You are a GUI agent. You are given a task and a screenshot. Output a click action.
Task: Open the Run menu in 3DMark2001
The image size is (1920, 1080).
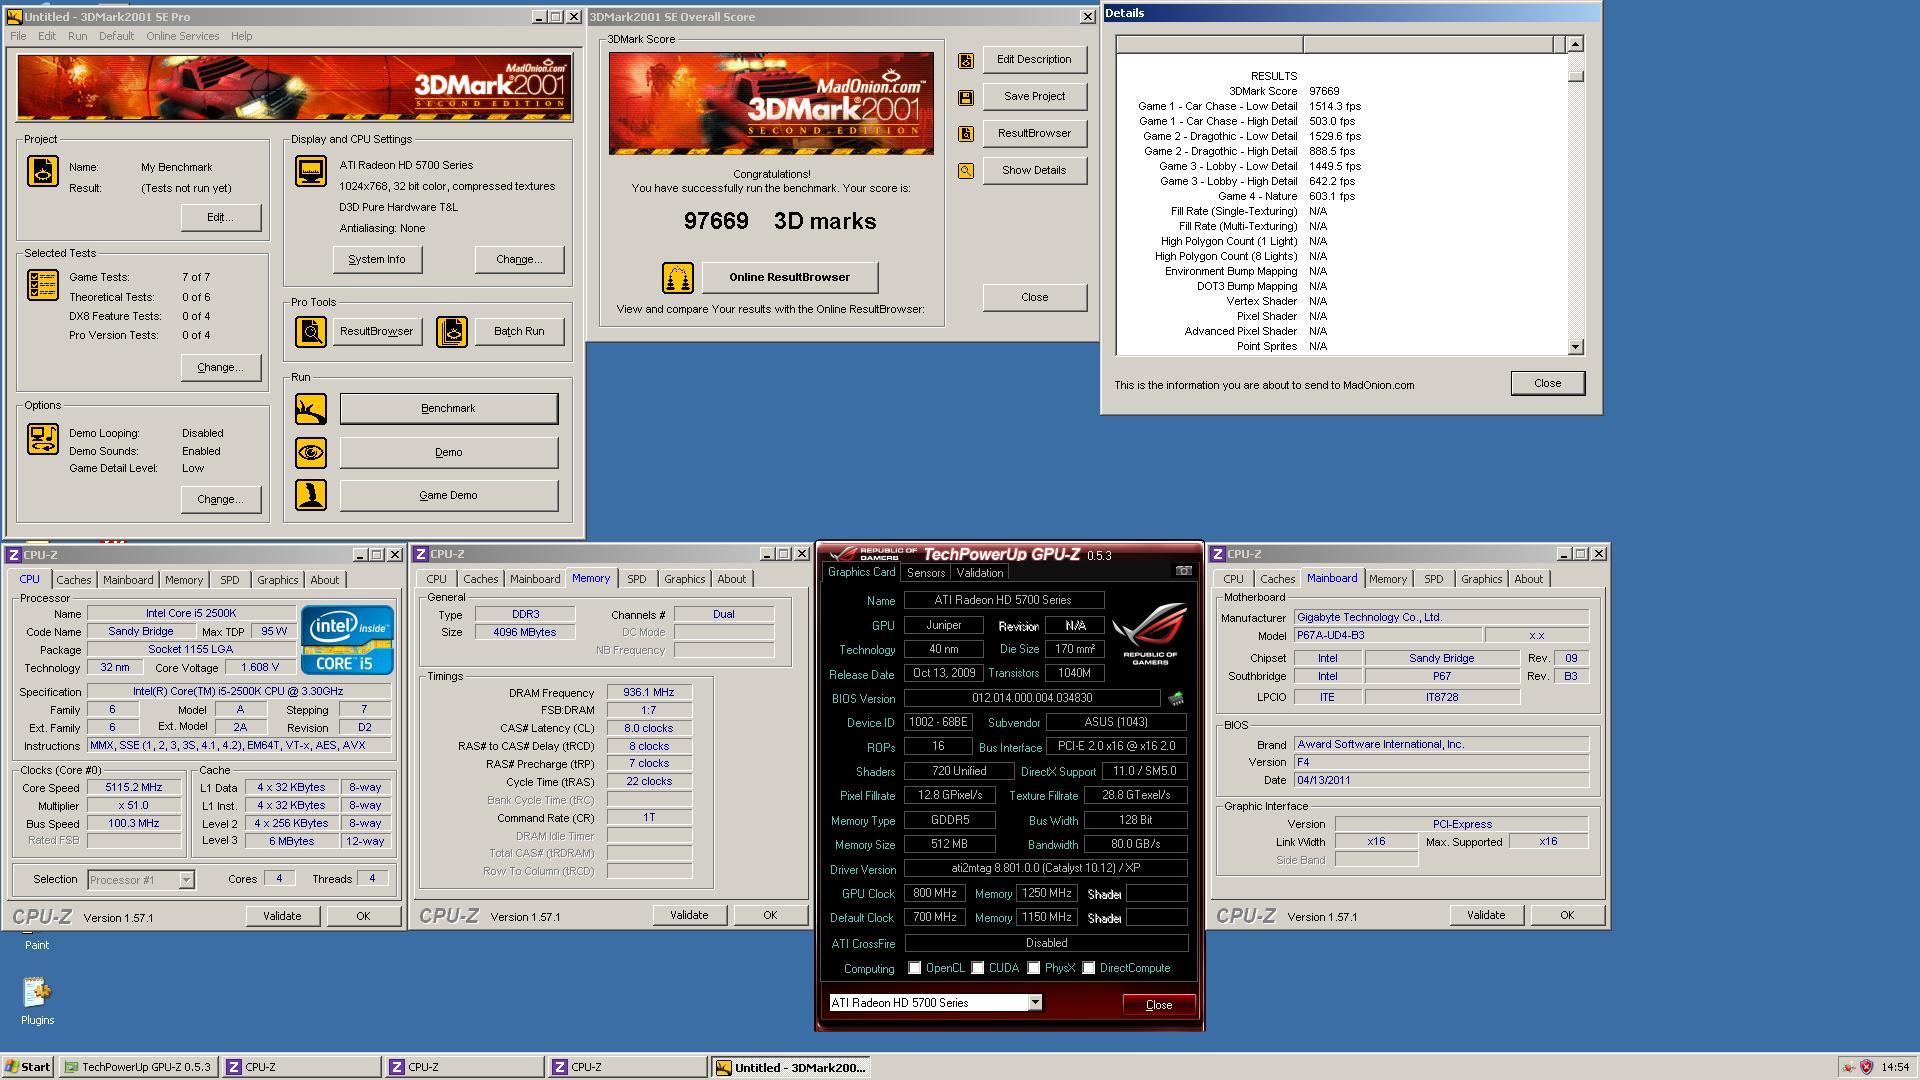click(x=77, y=36)
